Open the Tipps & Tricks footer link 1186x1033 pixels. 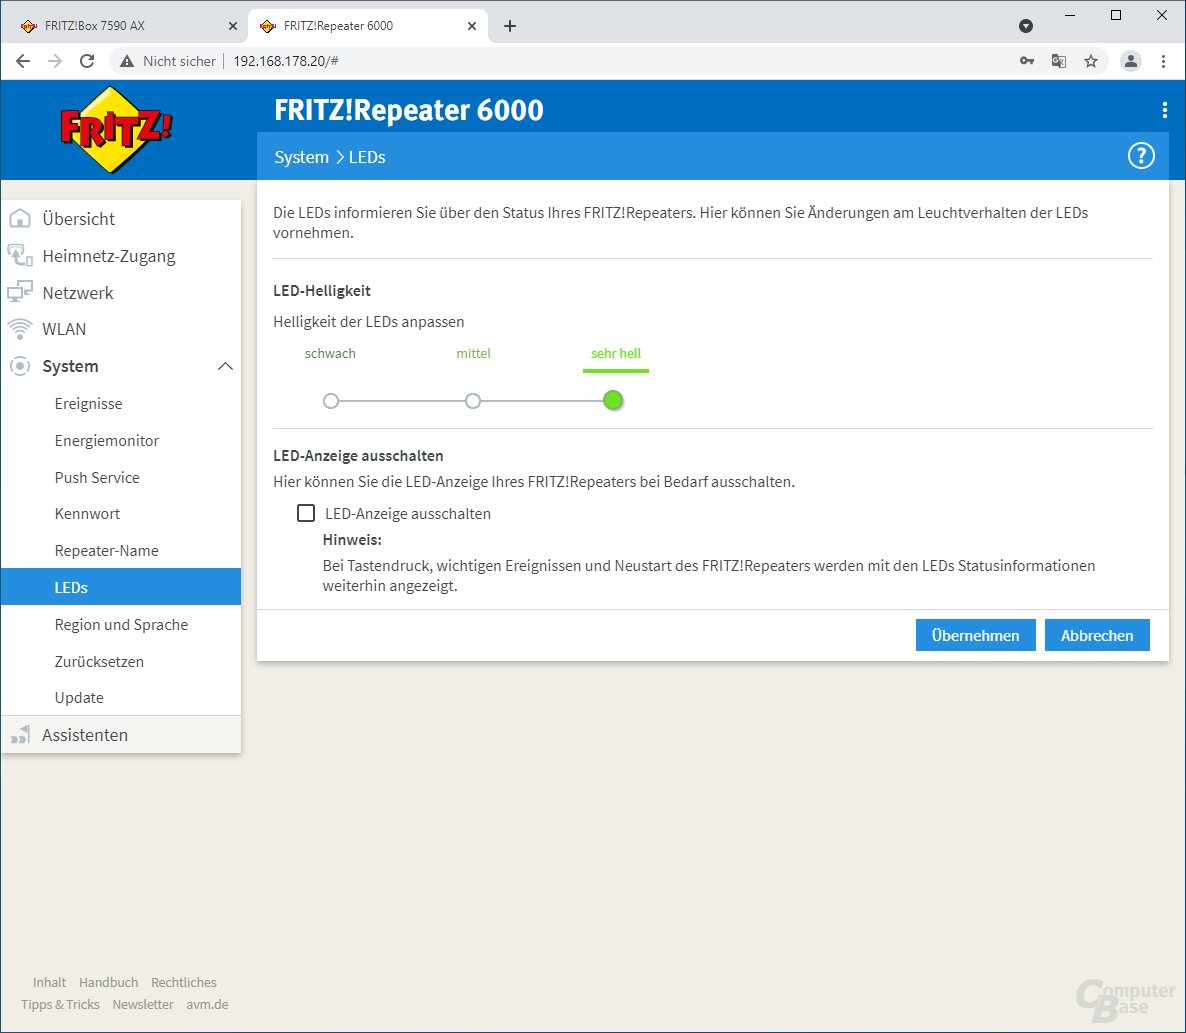click(61, 1004)
